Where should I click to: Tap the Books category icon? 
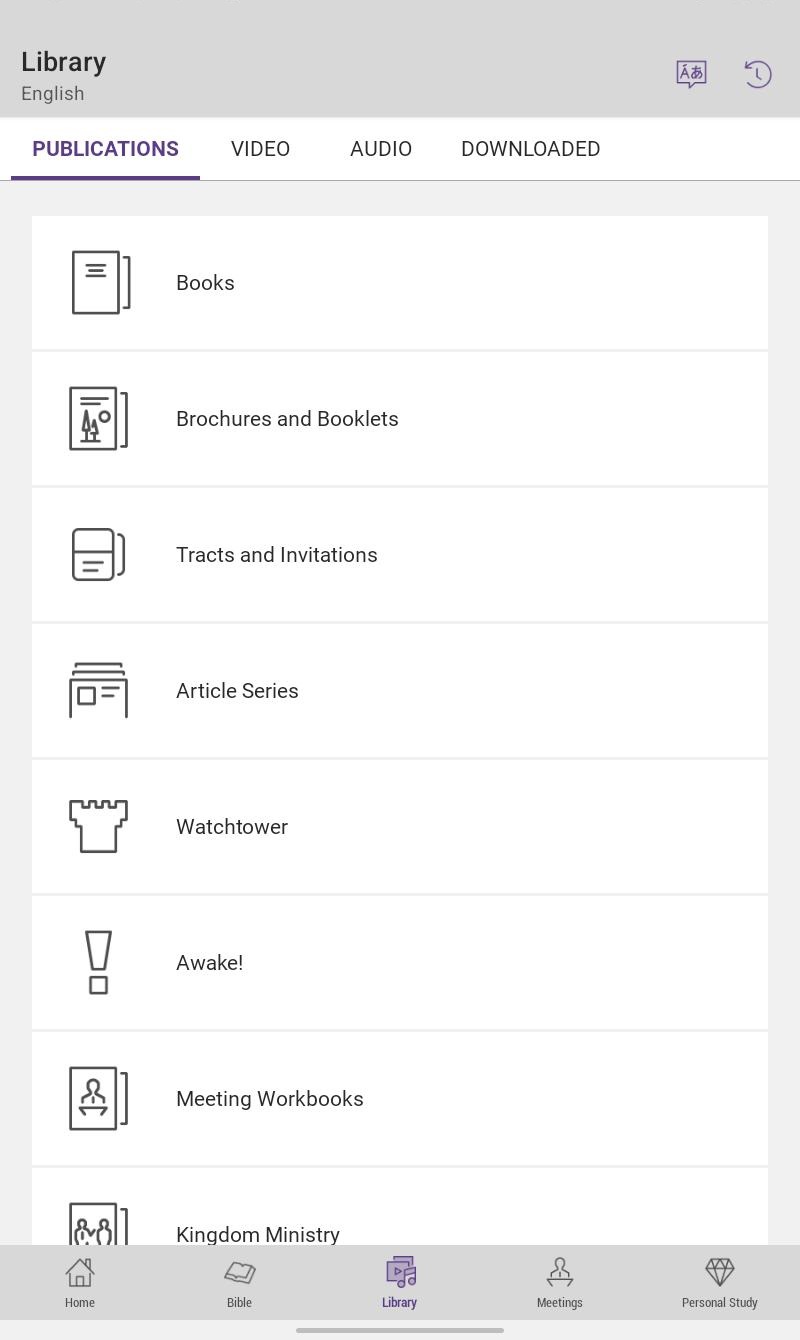(101, 282)
